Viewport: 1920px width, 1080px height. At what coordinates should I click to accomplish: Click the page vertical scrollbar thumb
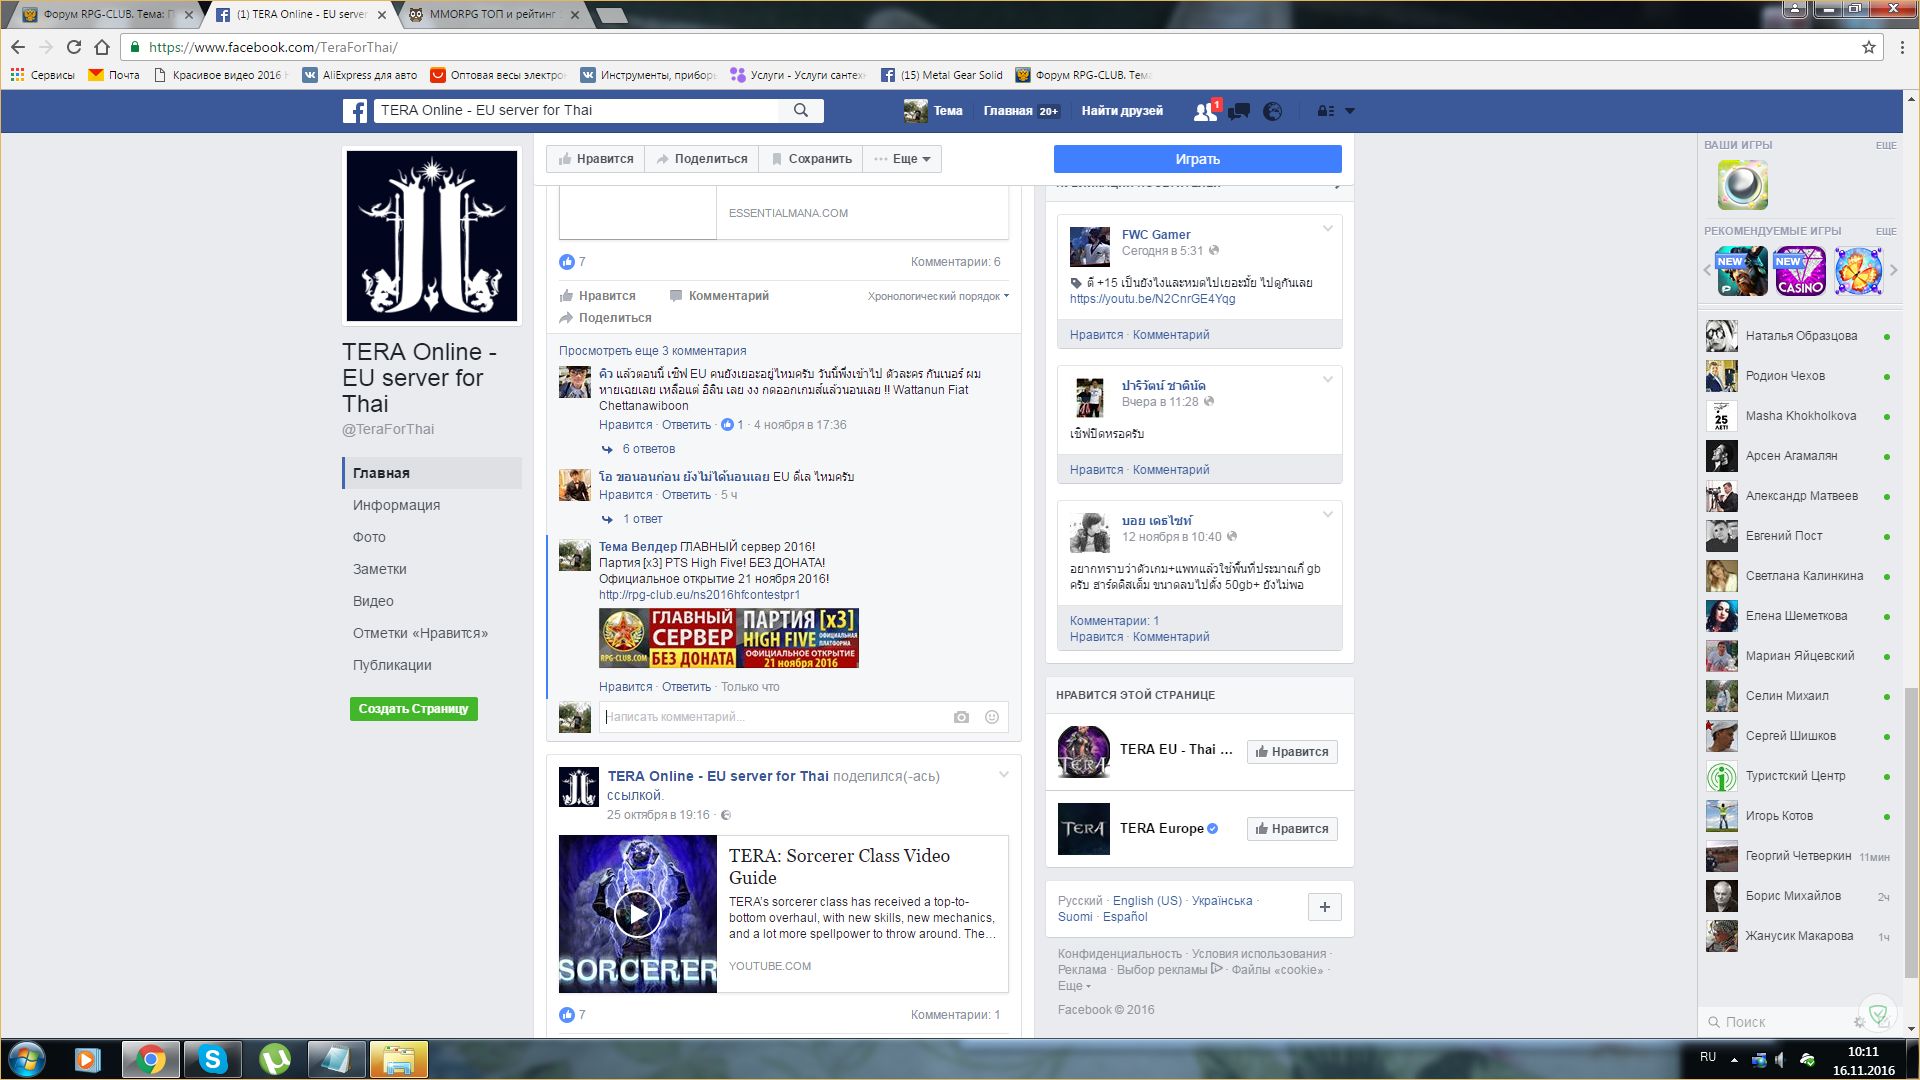[x=1911, y=832]
